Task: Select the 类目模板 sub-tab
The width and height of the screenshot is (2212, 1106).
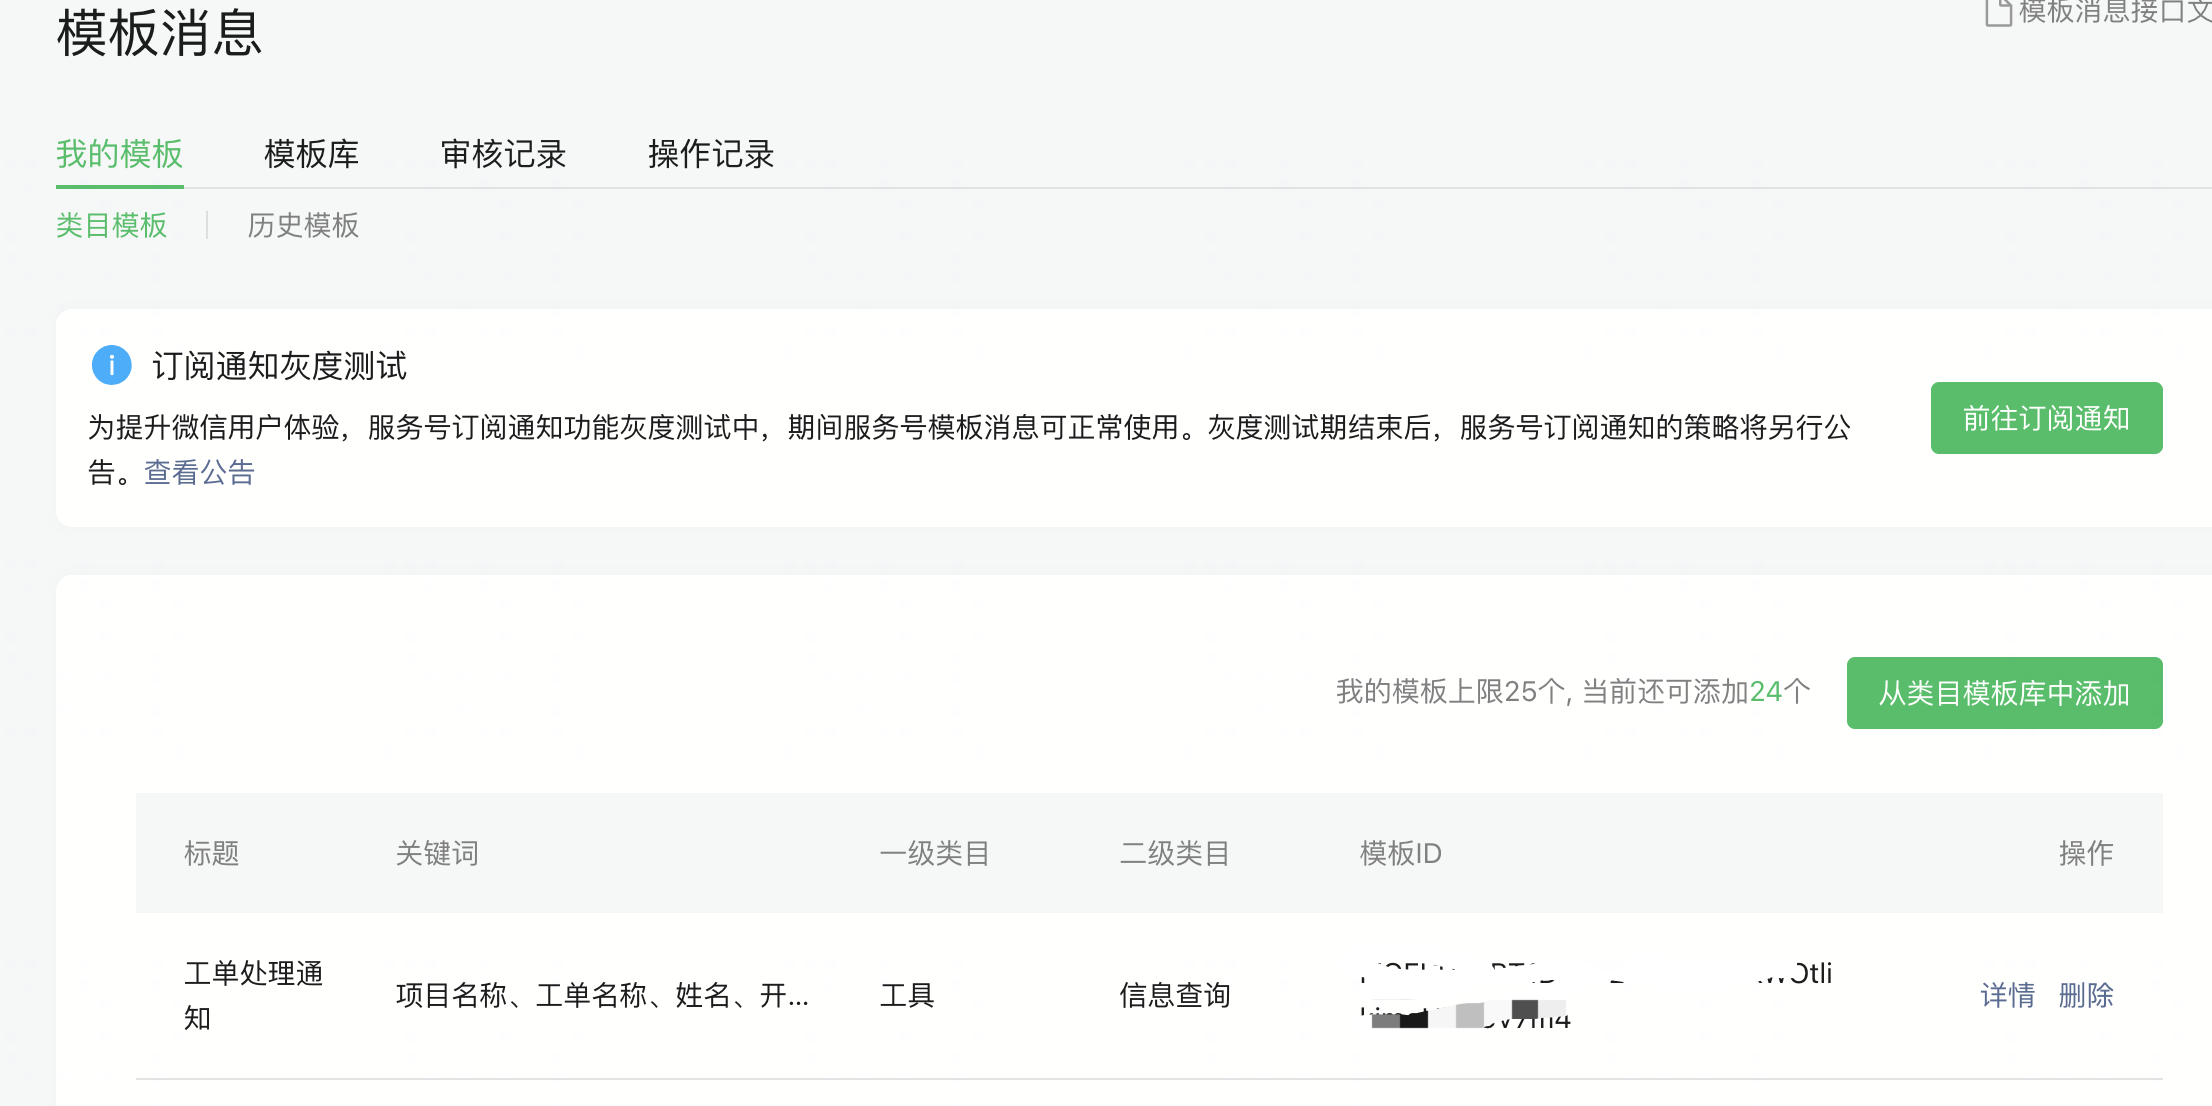Action: [111, 225]
